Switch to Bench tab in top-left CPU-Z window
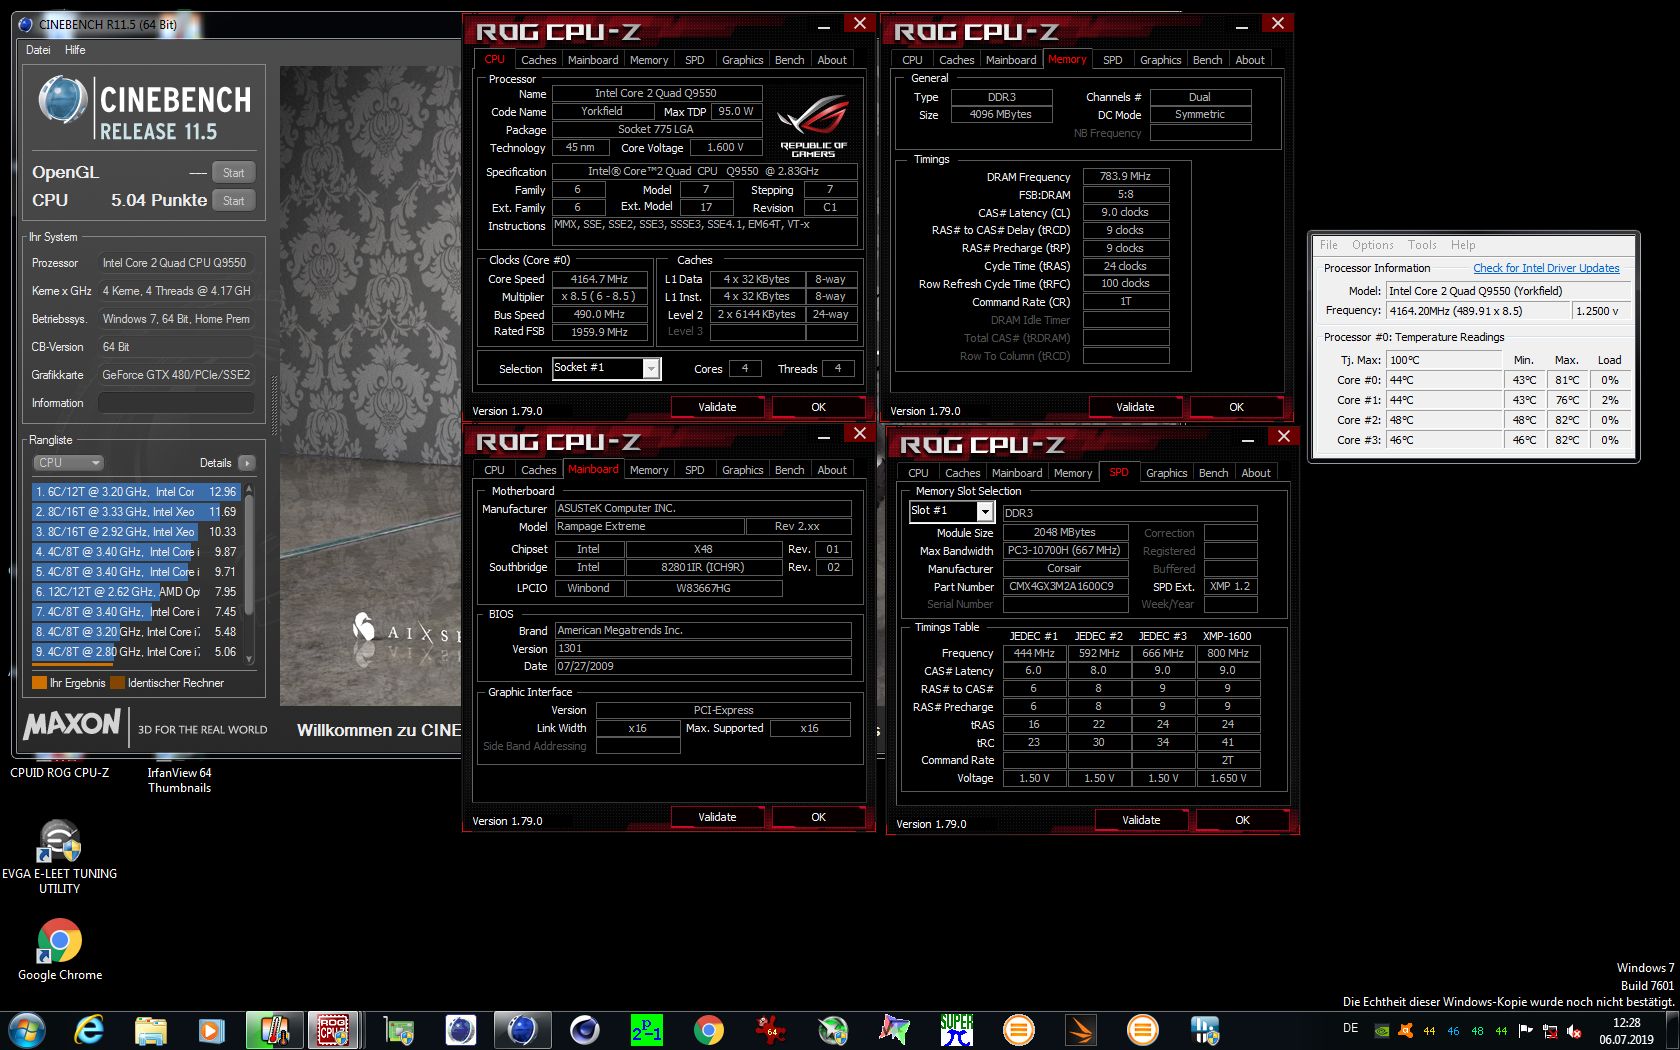 (x=789, y=60)
